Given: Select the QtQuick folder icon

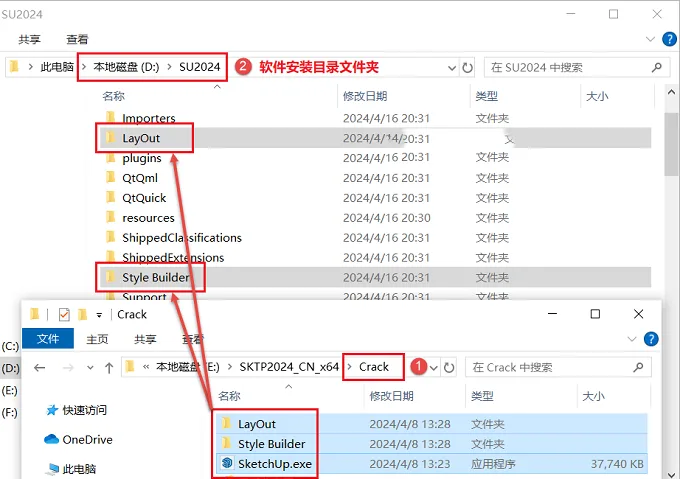Looking at the screenshot, I should (111, 197).
